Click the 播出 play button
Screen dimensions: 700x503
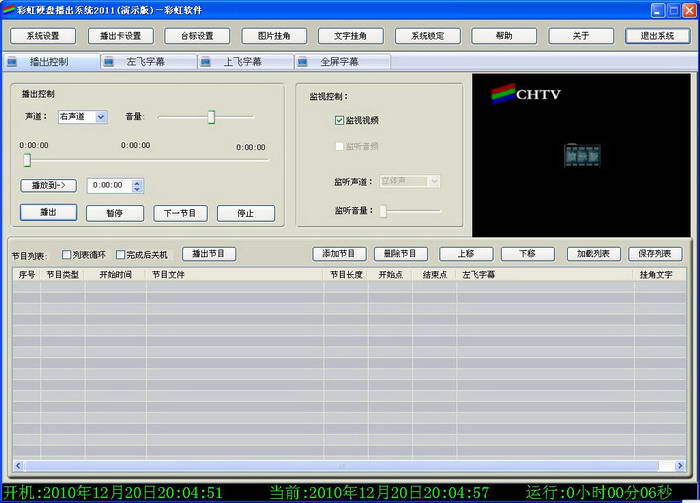tap(49, 212)
